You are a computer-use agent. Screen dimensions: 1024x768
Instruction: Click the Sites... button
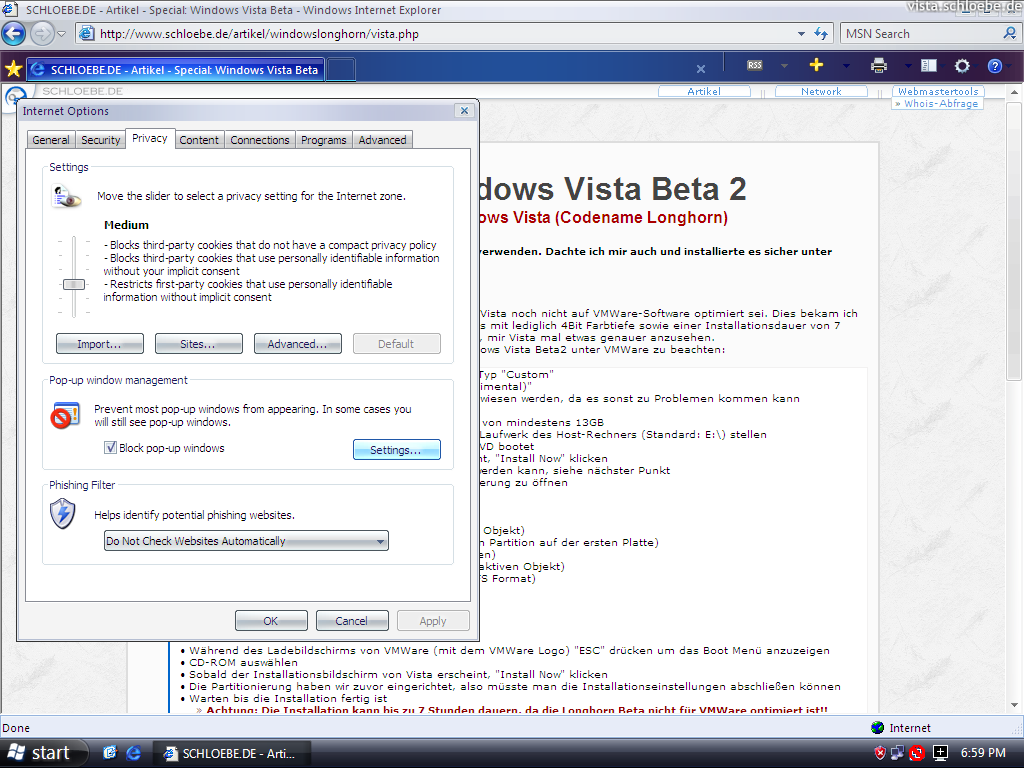click(198, 344)
